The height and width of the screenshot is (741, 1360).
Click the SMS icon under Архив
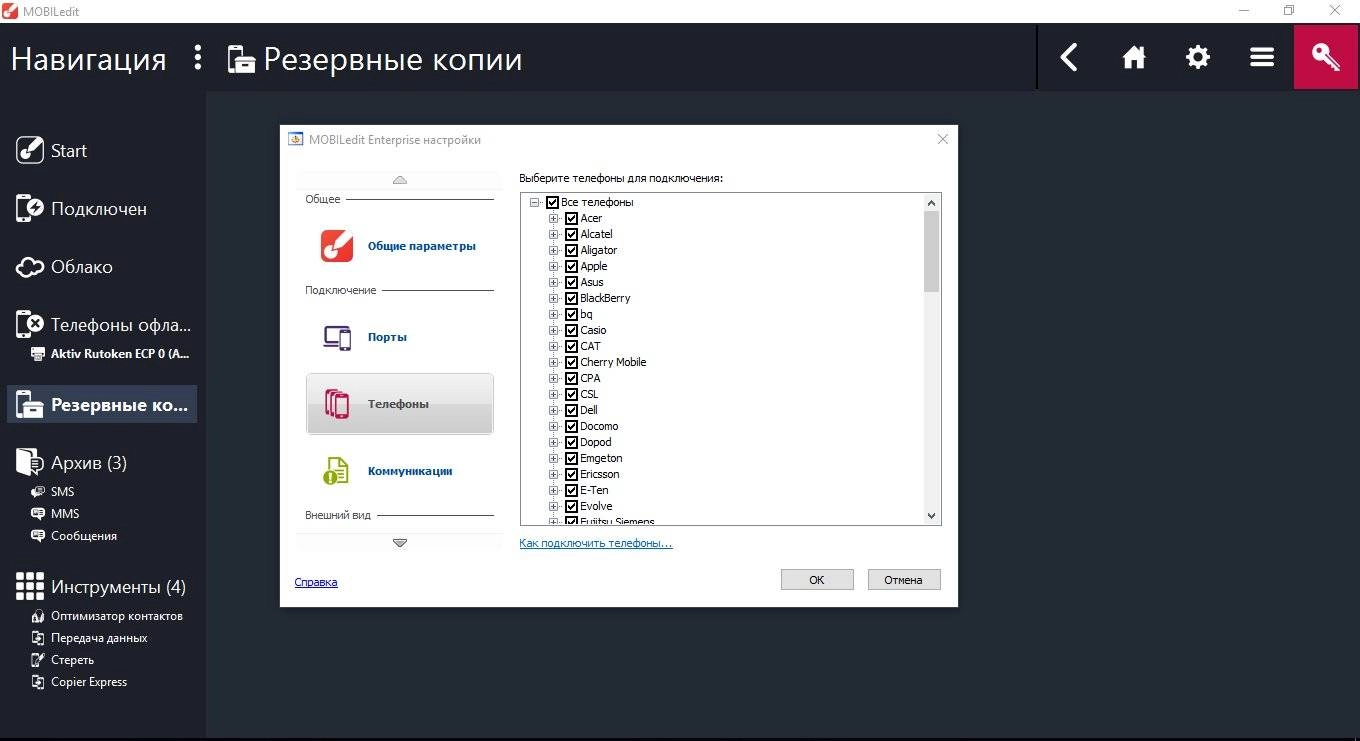(x=38, y=491)
